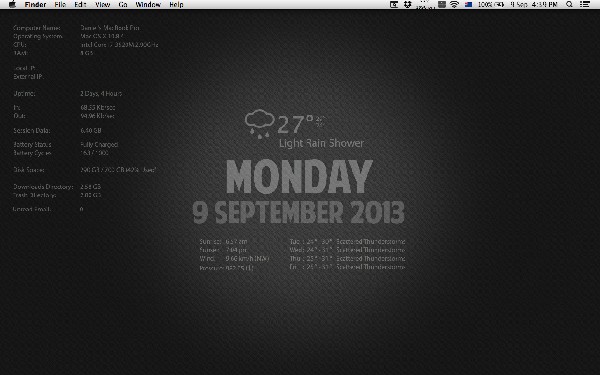Open the Go menu

point(123,5)
